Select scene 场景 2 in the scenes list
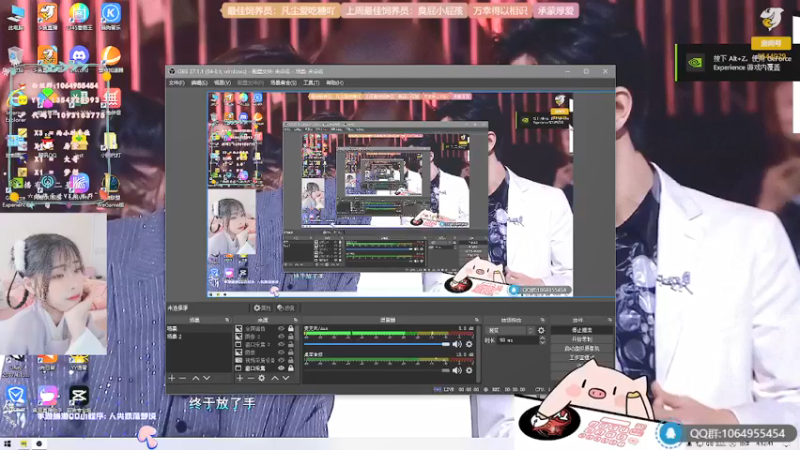This screenshot has width=800, height=450. (x=198, y=337)
